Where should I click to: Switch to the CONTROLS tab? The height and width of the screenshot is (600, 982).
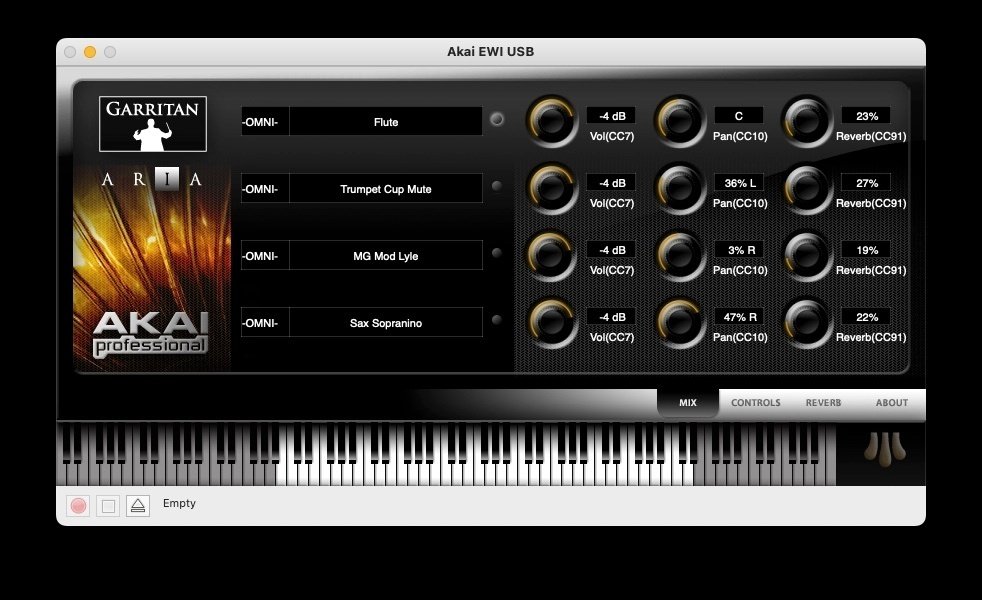tap(755, 403)
